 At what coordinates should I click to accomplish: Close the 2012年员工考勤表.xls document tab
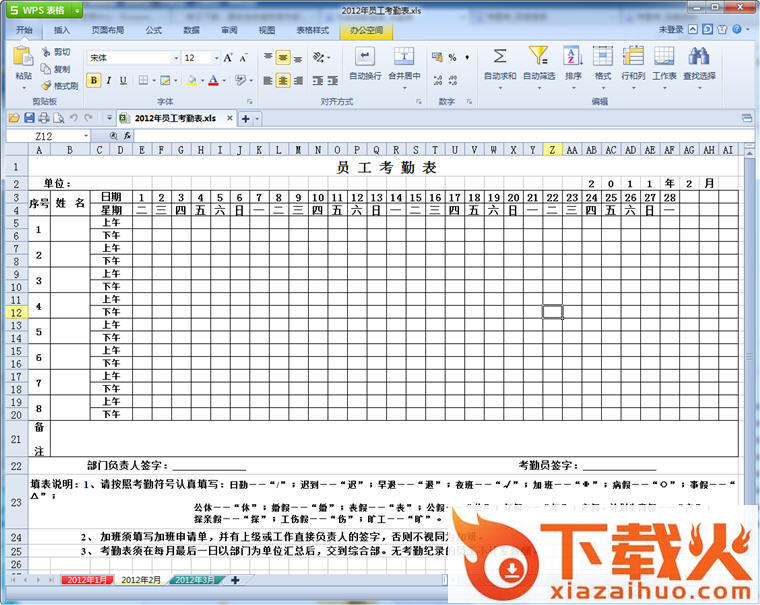point(230,118)
